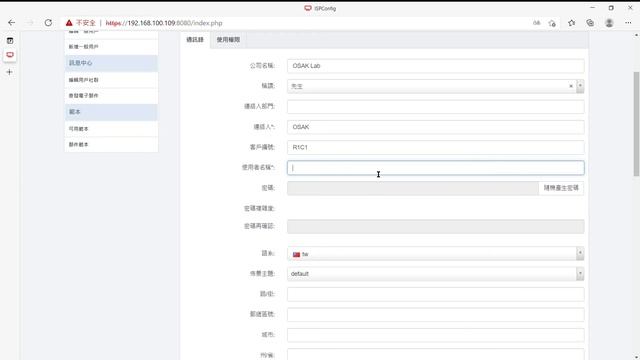Image resolution: width=640 pixels, height=360 pixels.
Task: Open 可用範本 item in the left menu
Action: pyautogui.click(x=111, y=129)
